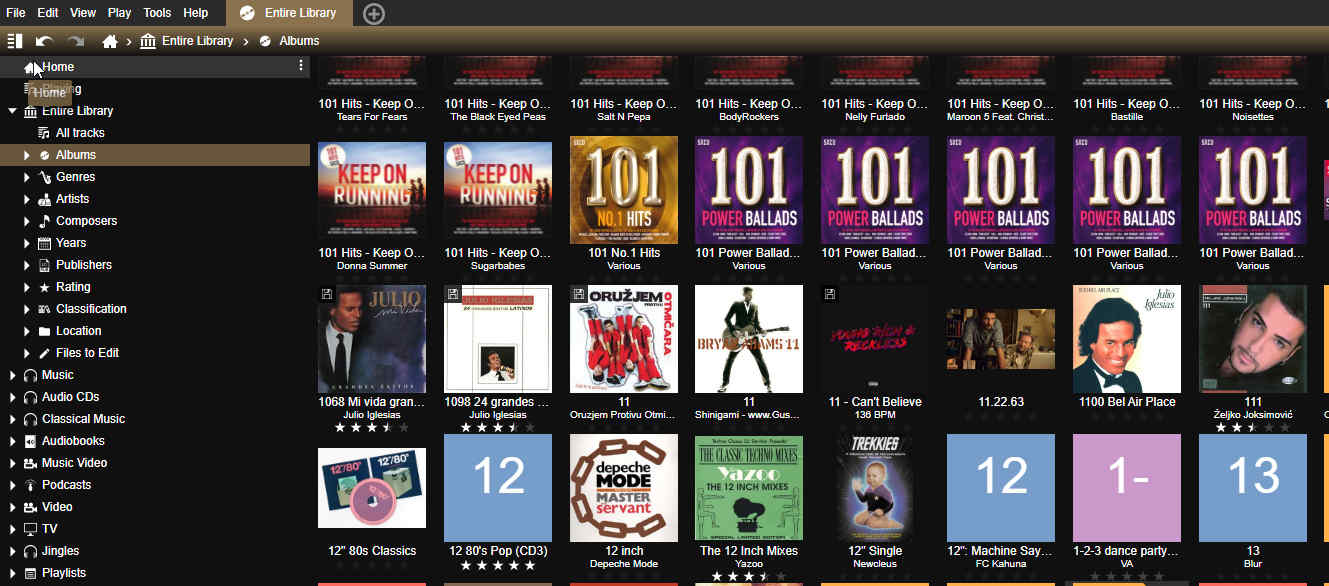Viewport: 1329px width, 586px height.
Task: Expand the Genres node arrow
Action: click(x=27, y=177)
